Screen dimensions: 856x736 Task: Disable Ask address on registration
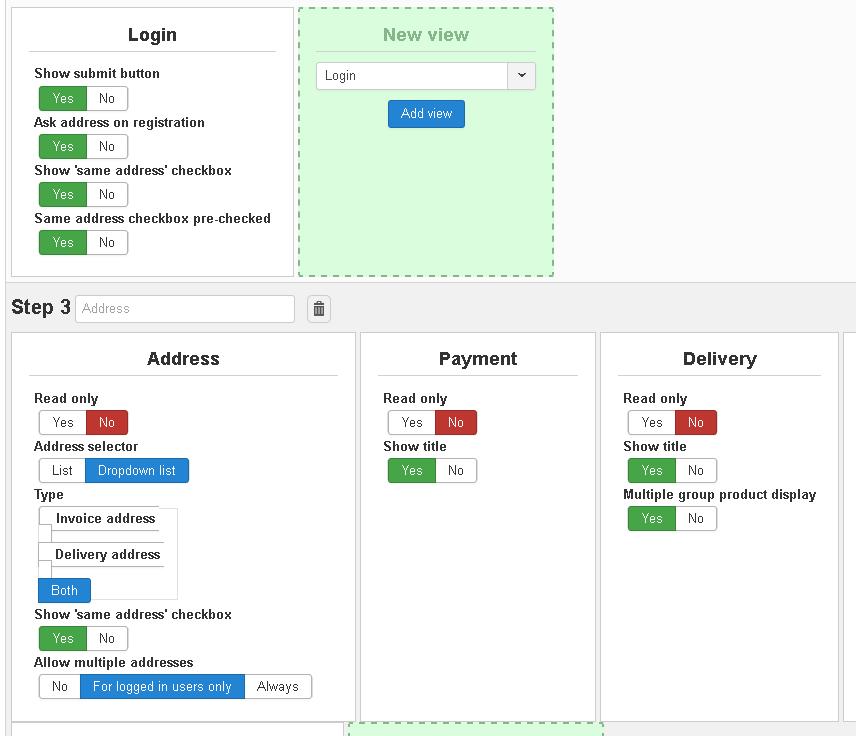point(107,146)
